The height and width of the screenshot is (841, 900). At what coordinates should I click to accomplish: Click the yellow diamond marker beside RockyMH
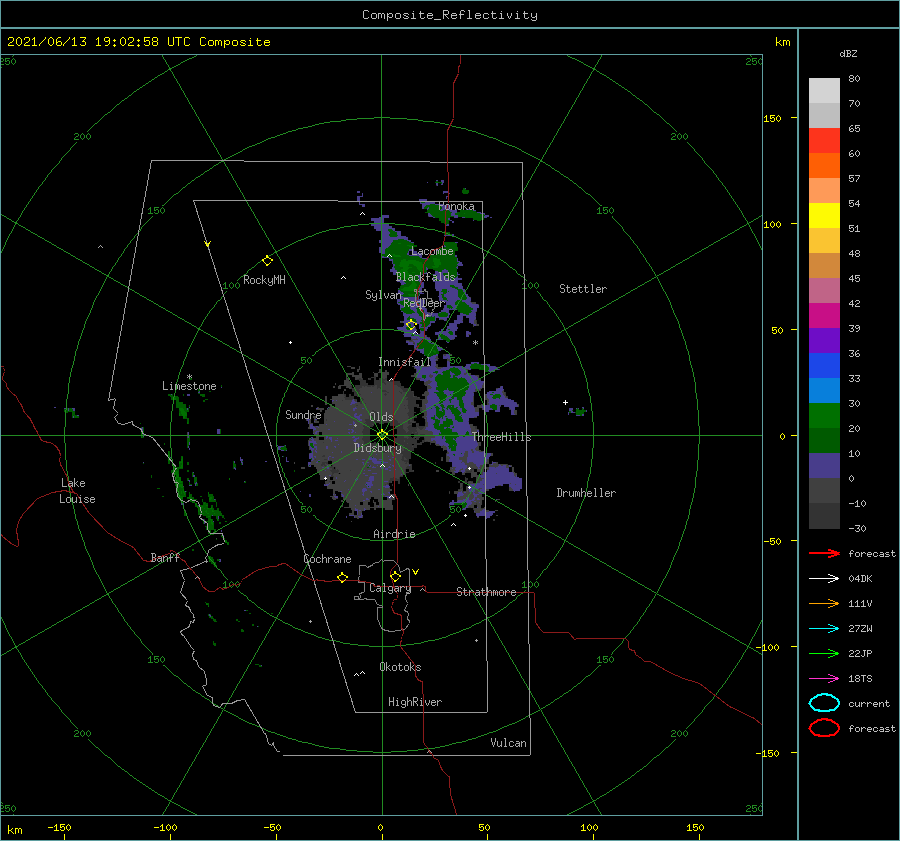[267, 261]
